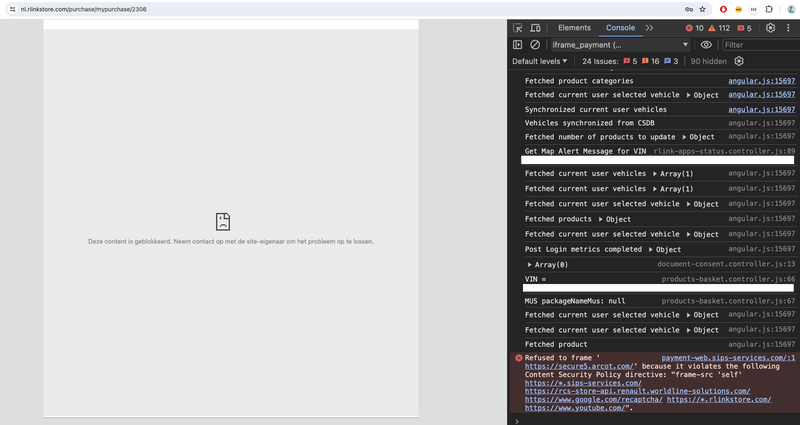Bookmark this page with the star icon
This screenshot has width=800, height=425.
703,9
